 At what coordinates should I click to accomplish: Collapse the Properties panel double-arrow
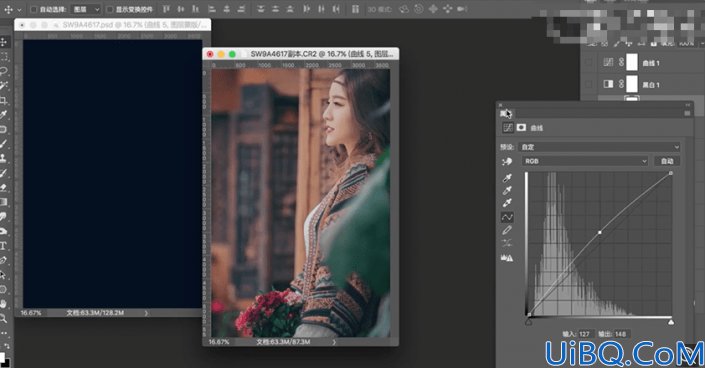point(687,105)
